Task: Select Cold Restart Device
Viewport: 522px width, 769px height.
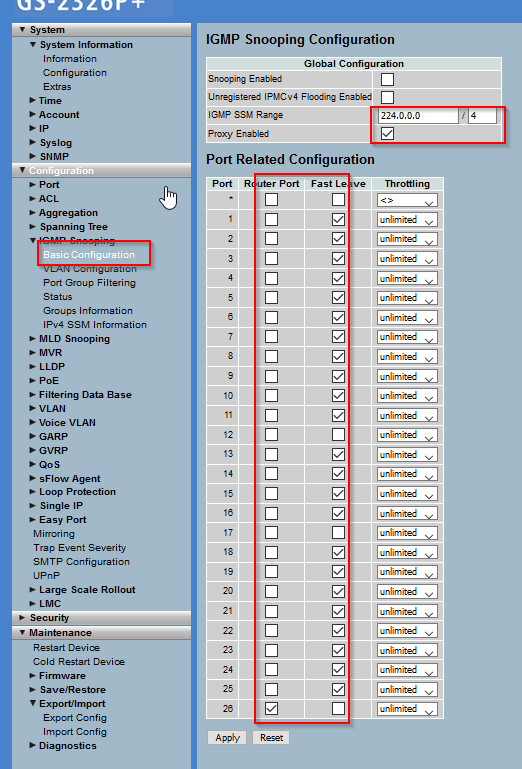Action: tap(79, 662)
